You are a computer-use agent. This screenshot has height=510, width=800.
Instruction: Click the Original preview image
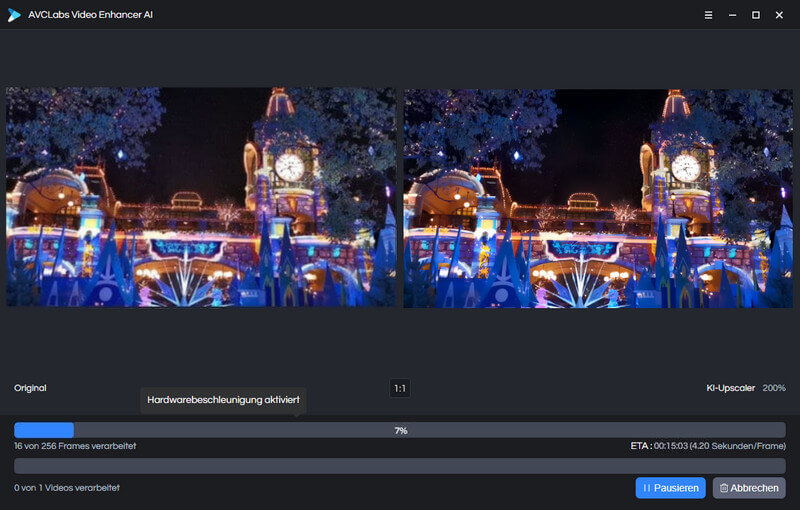click(201, 197)
